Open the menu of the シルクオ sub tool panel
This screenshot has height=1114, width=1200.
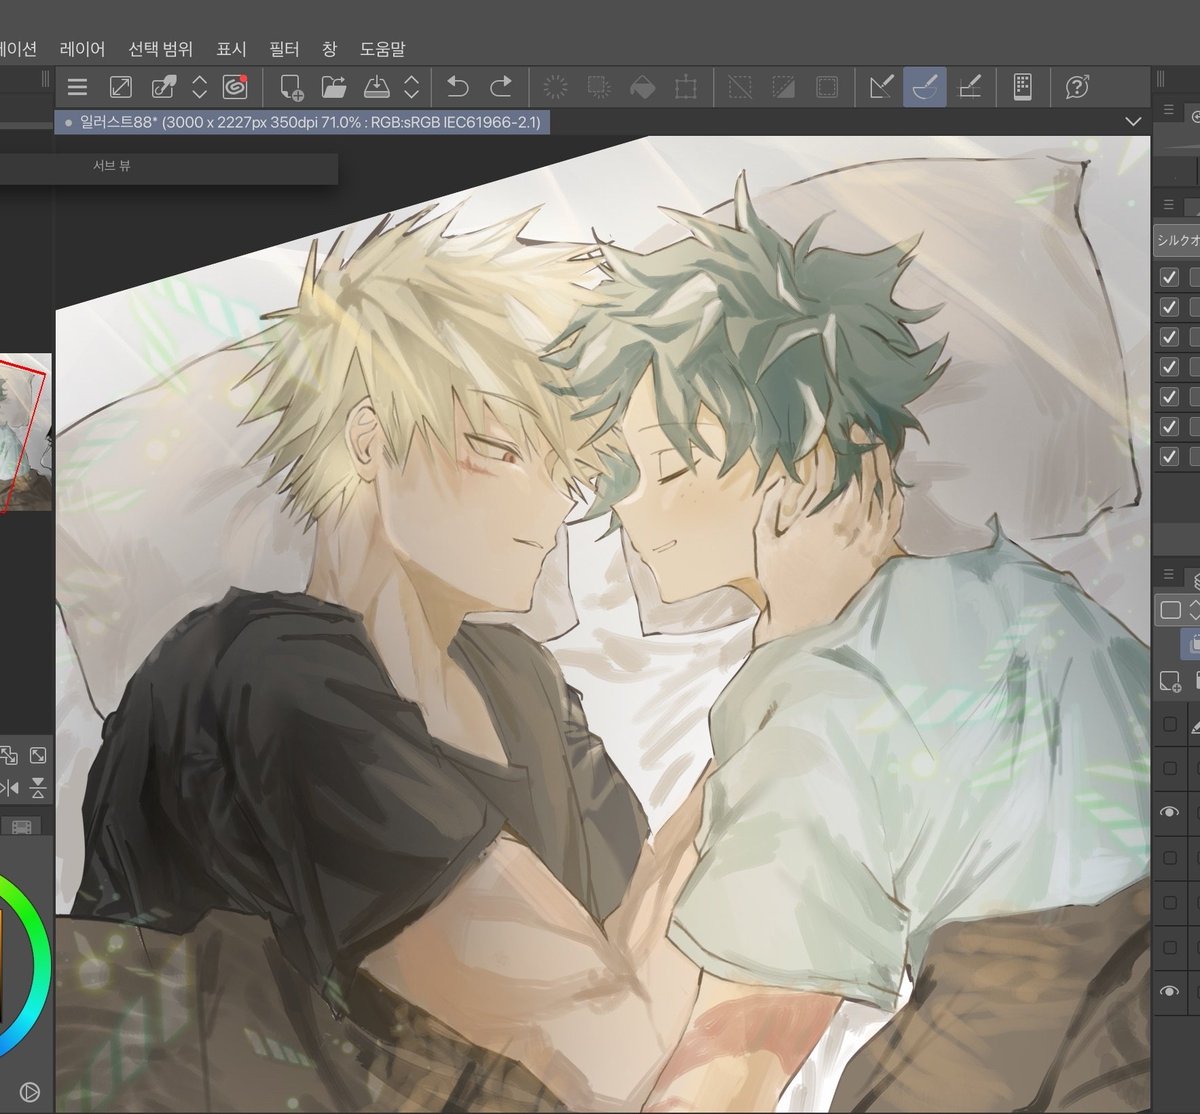coord(1168,205)
